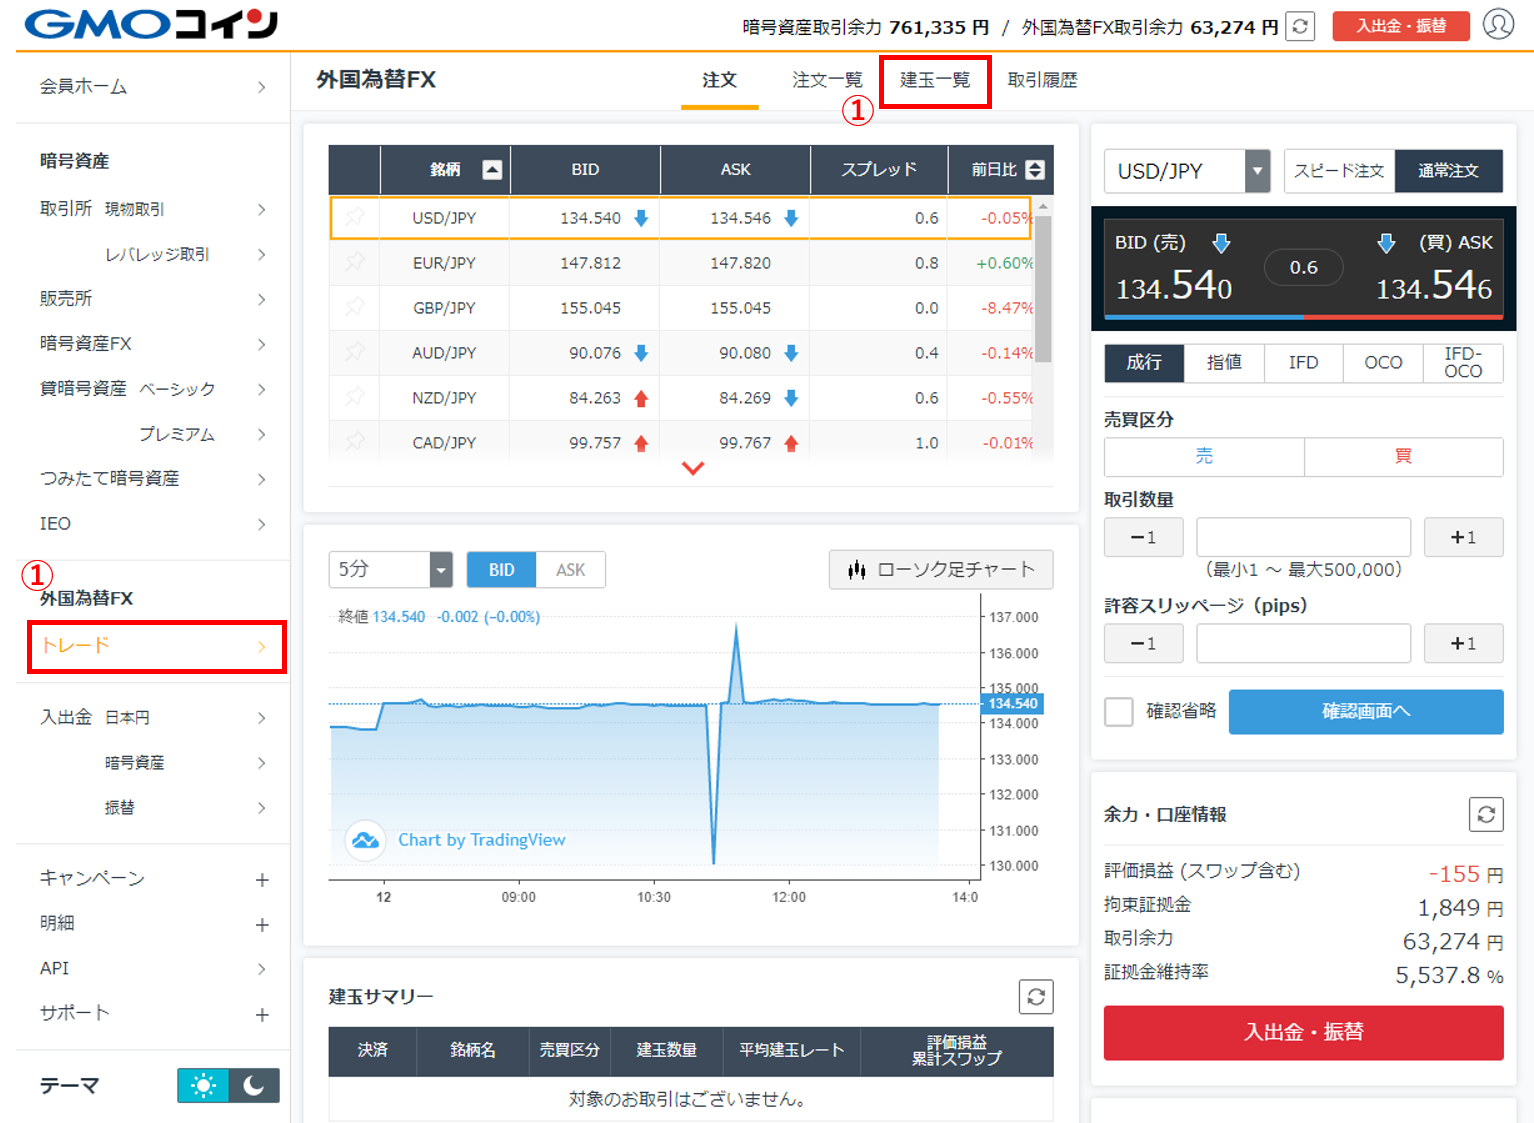Toggle the chart to ASK prices
1534x1123 pixels.
[570, 569]
